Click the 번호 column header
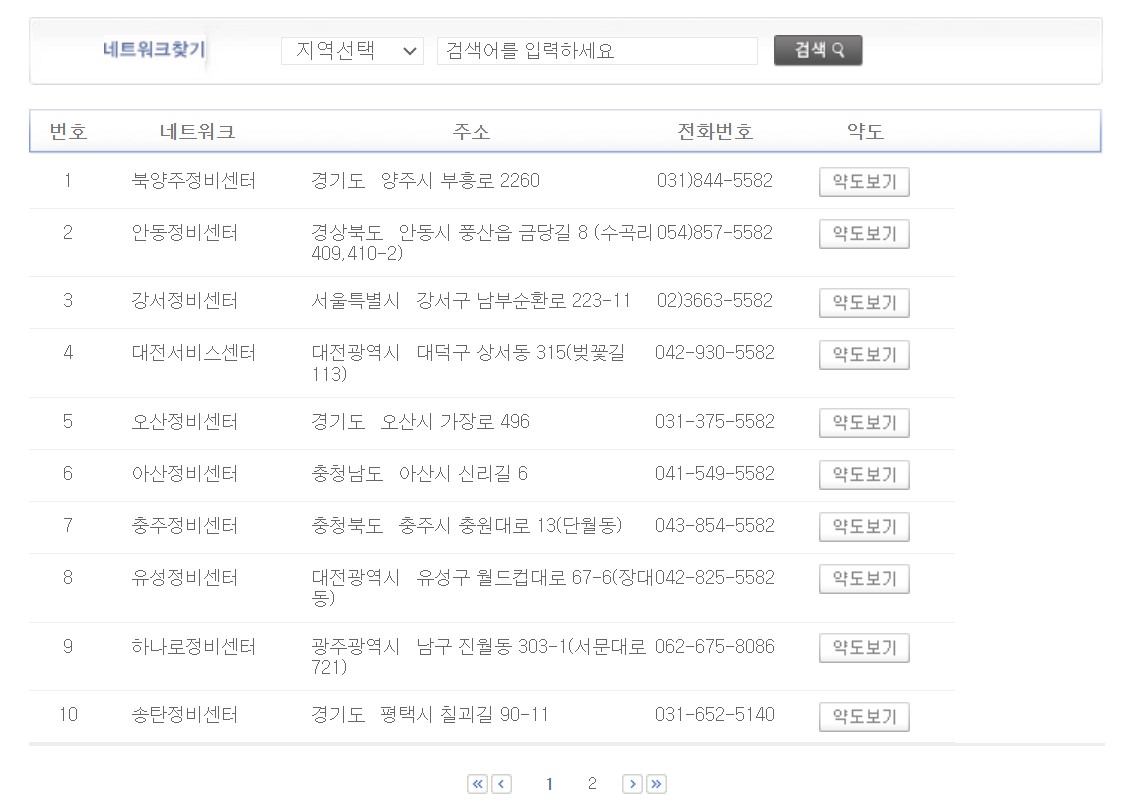 (68, 132)
